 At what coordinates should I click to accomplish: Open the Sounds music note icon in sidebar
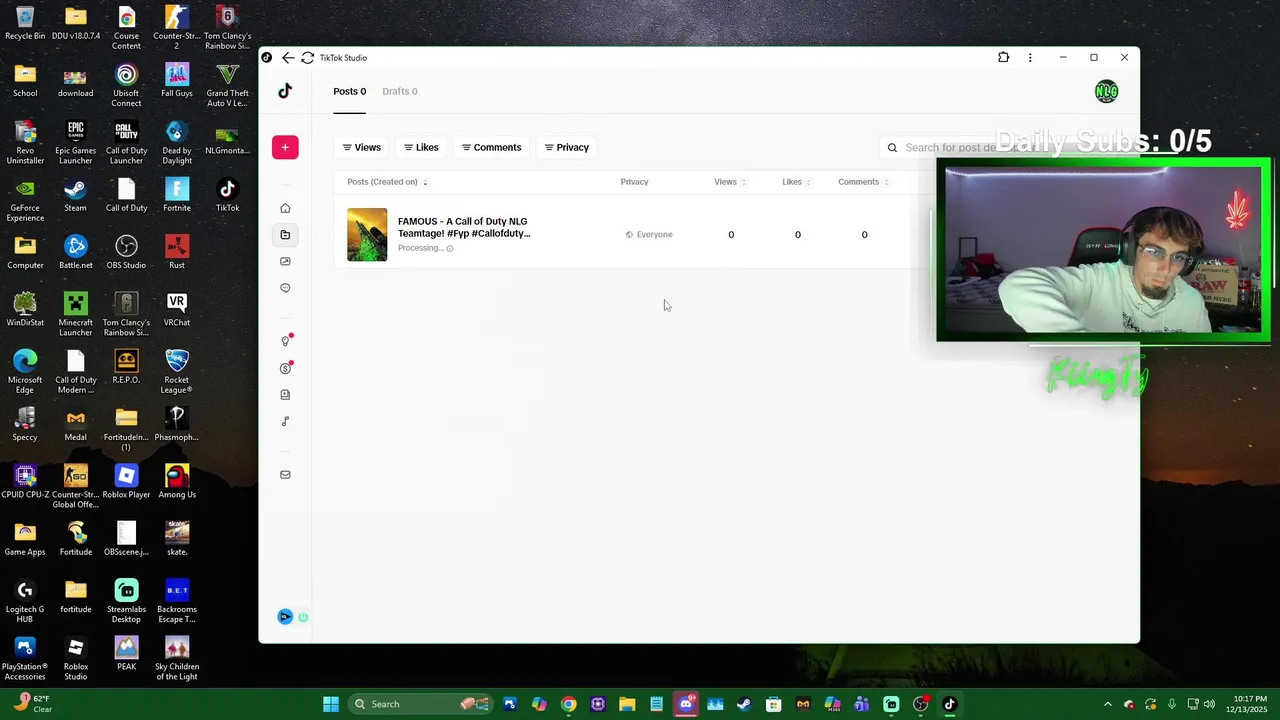click(285, 421)
